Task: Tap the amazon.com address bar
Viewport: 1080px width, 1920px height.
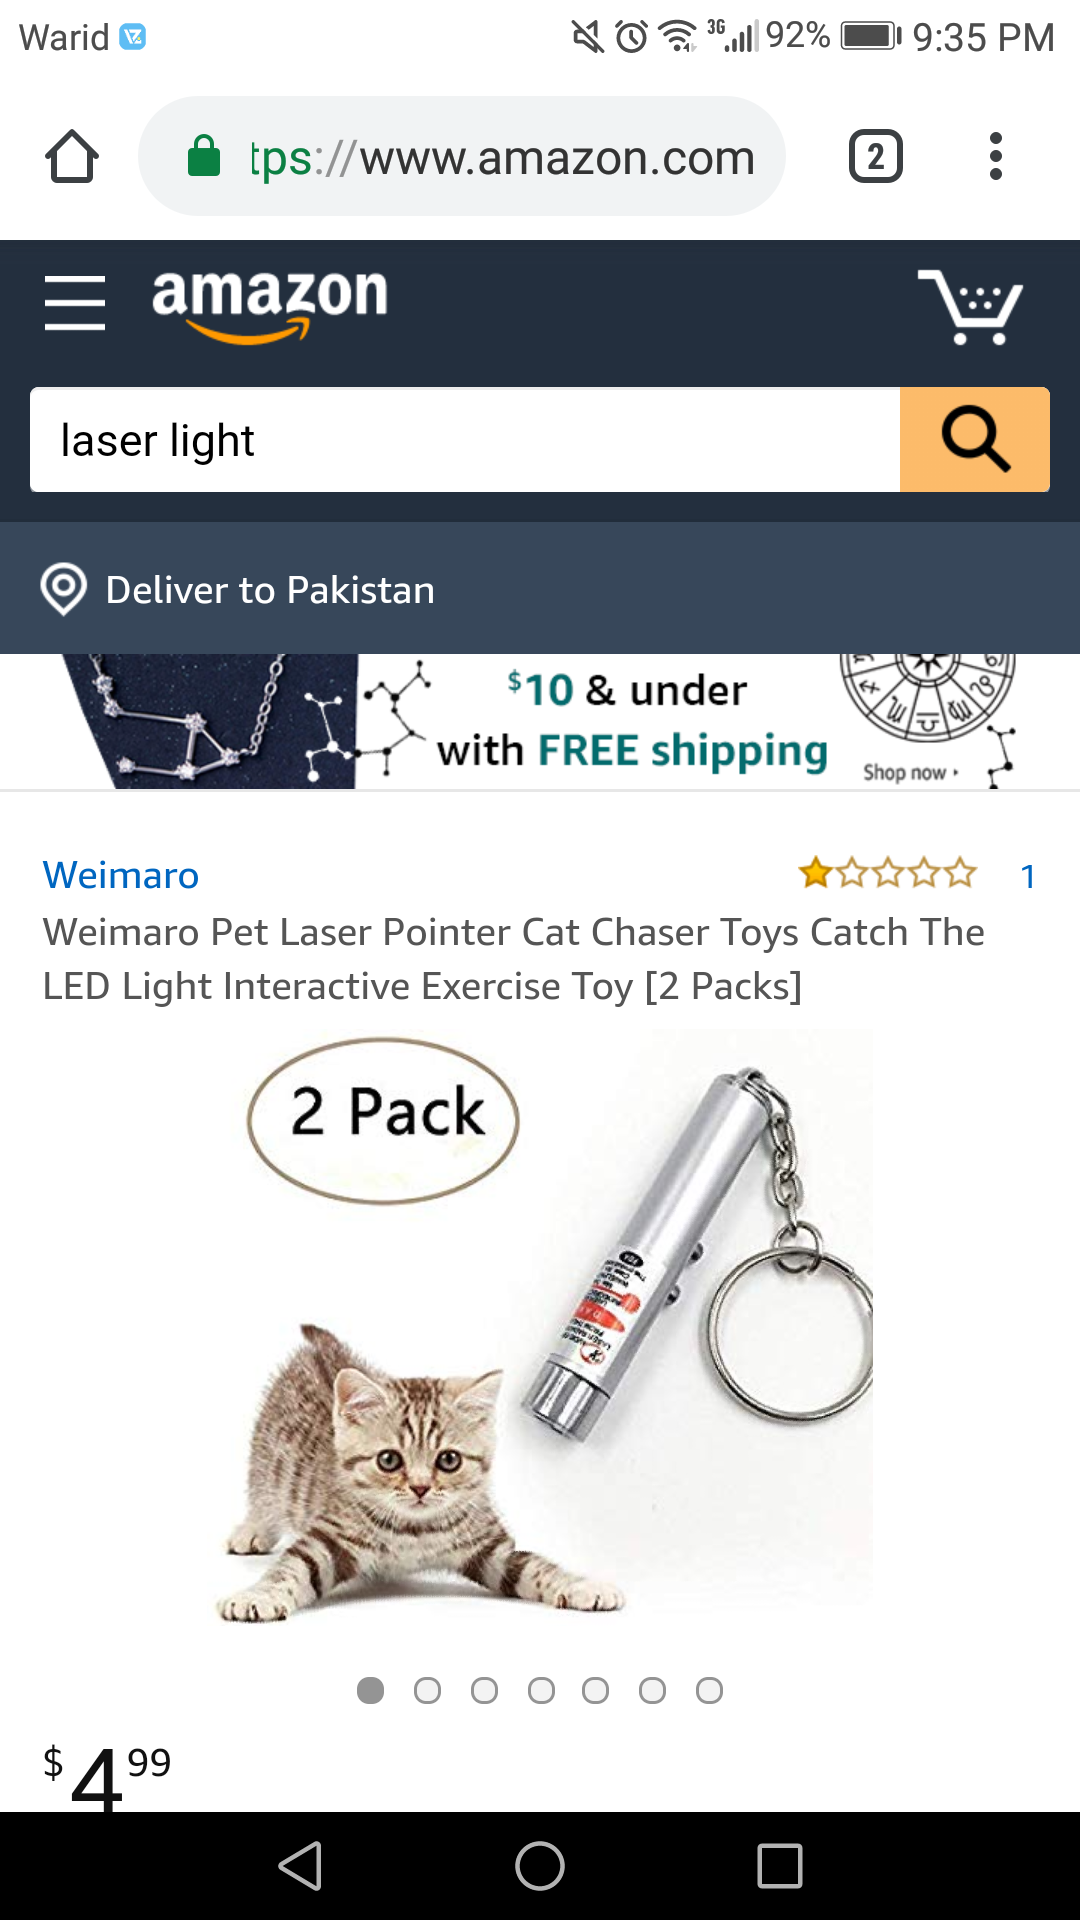Action: coord(462,157)
